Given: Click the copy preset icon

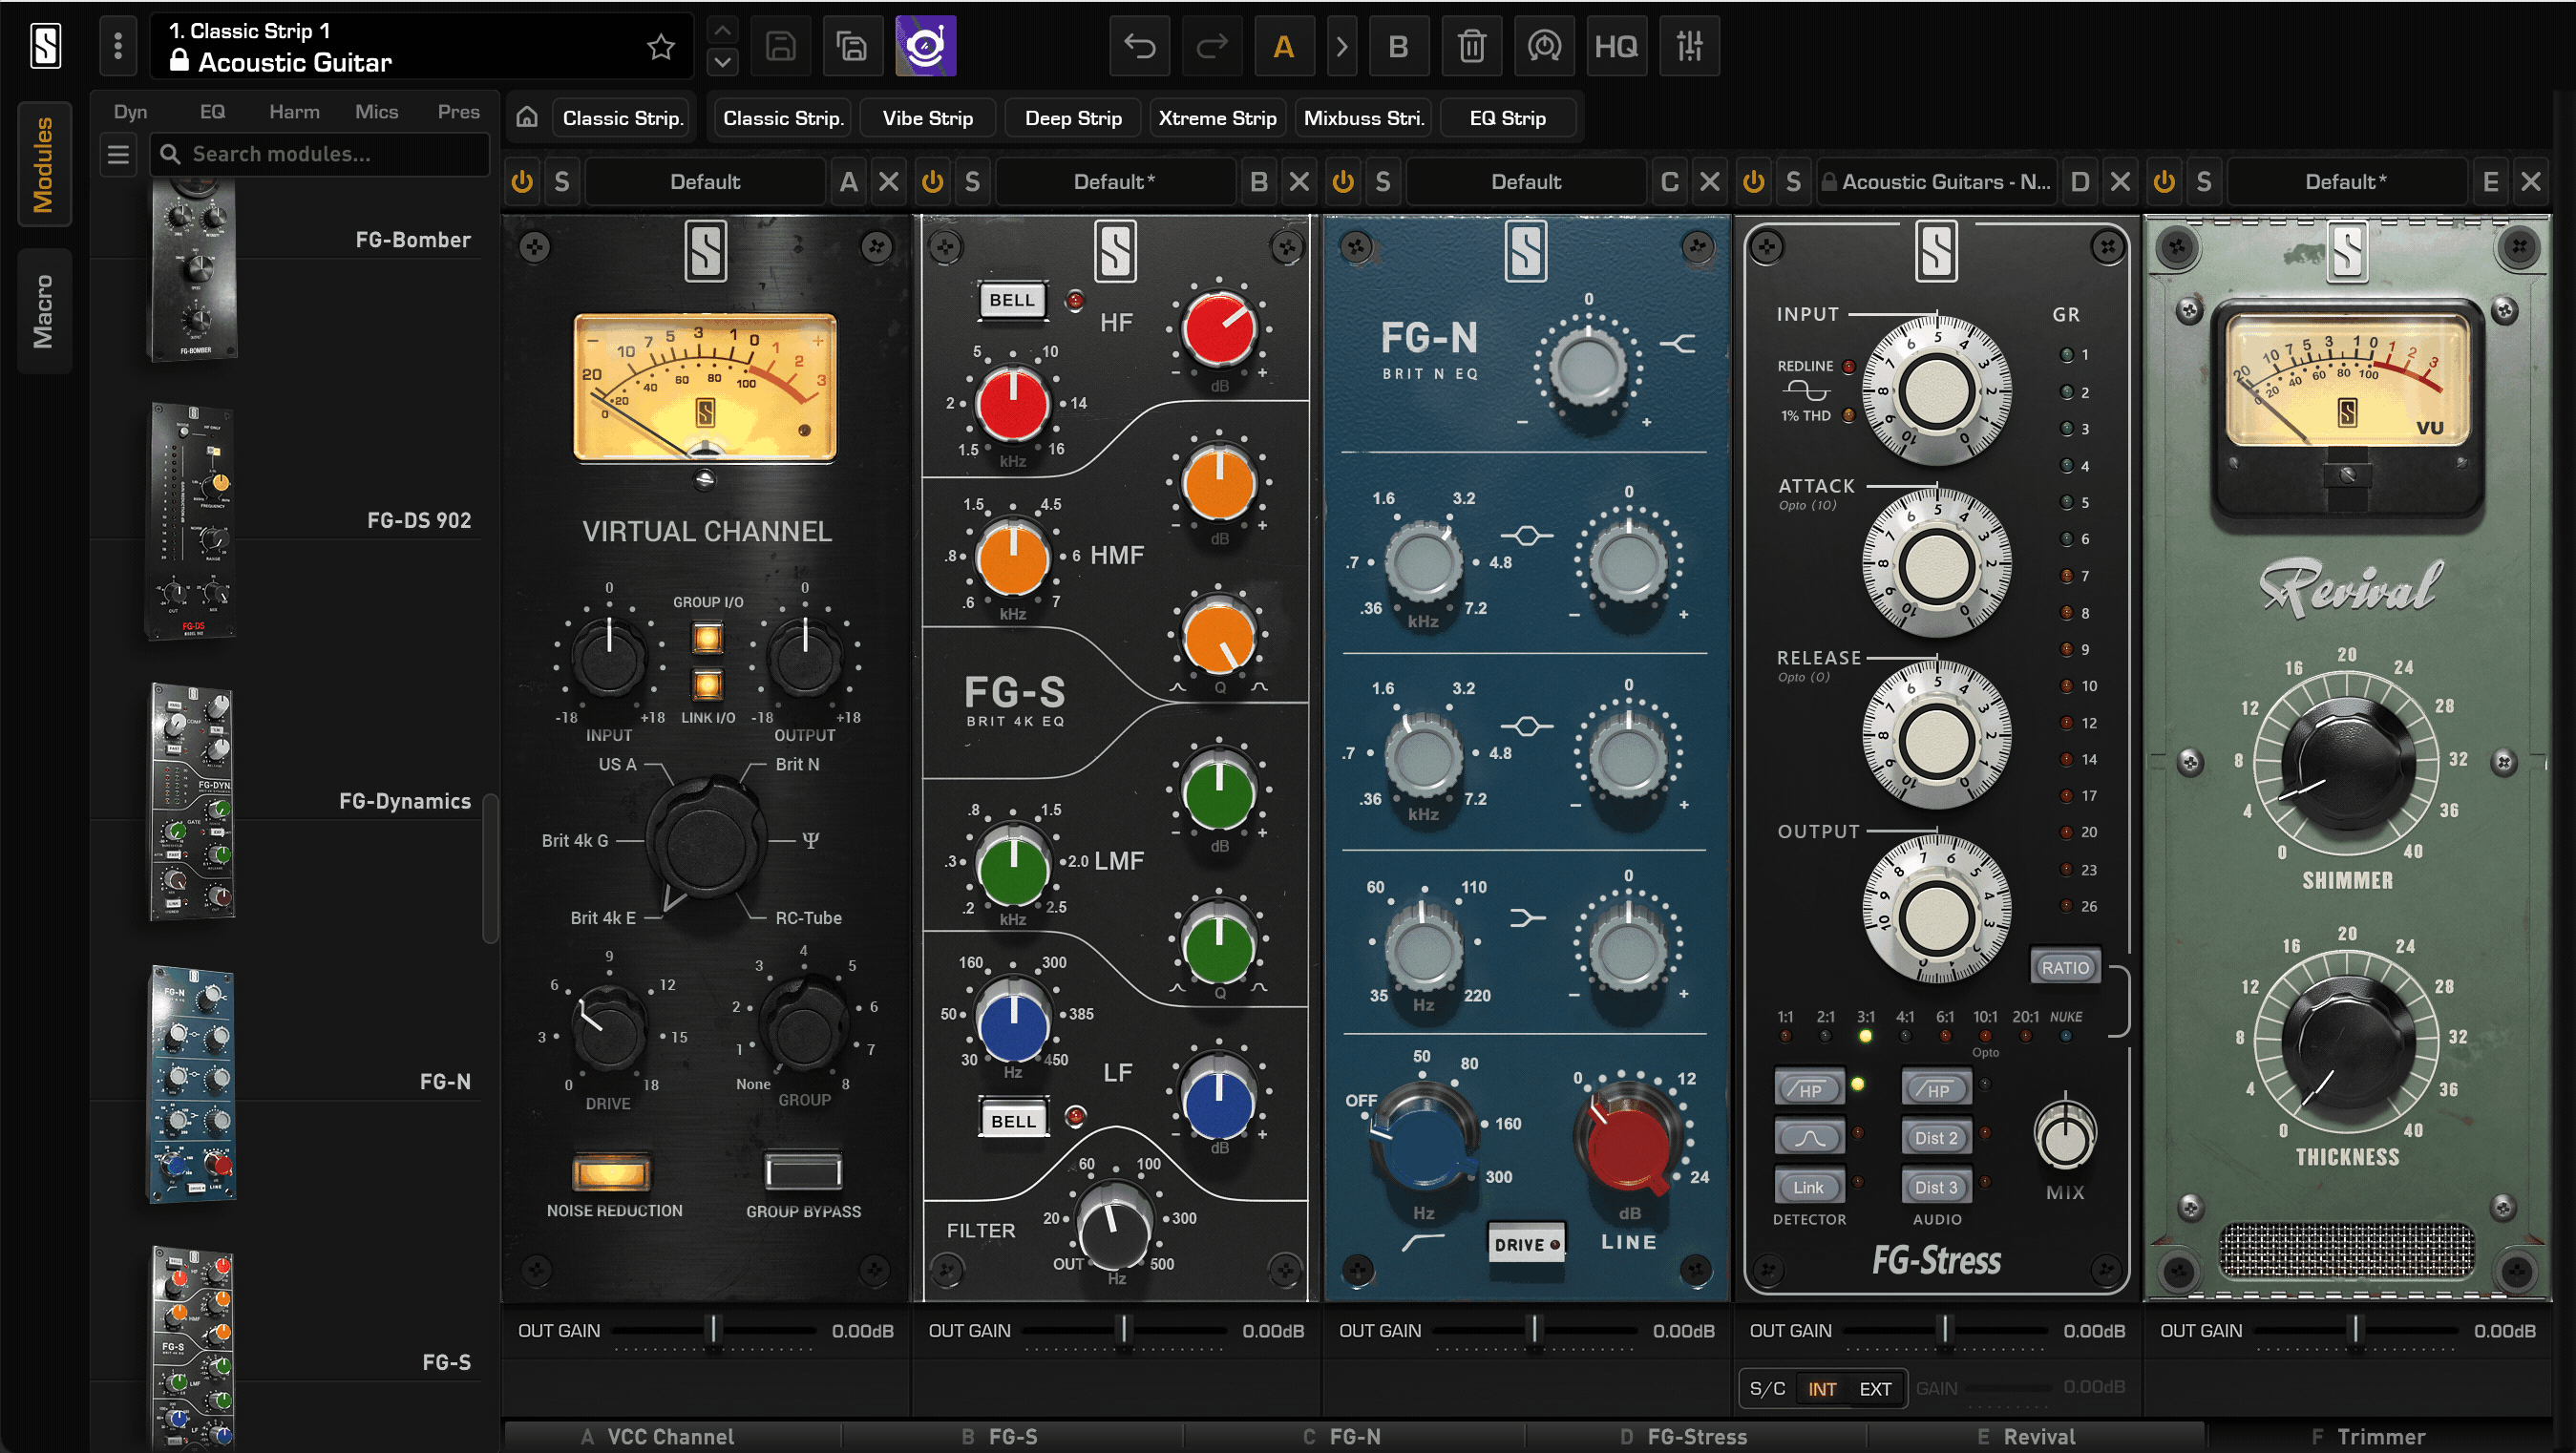Looking at the screenshot, I should 852,46.
